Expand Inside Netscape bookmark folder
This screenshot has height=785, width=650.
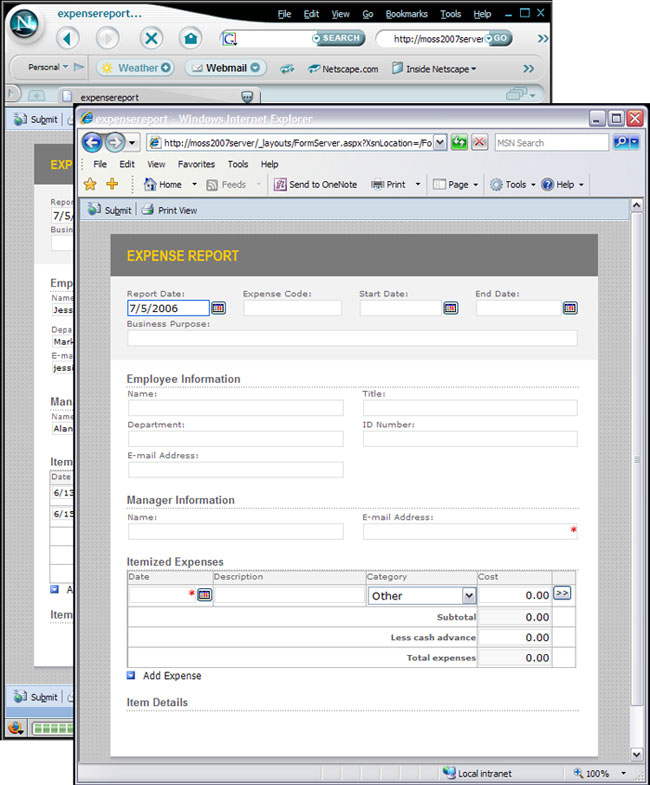(434, 69)
